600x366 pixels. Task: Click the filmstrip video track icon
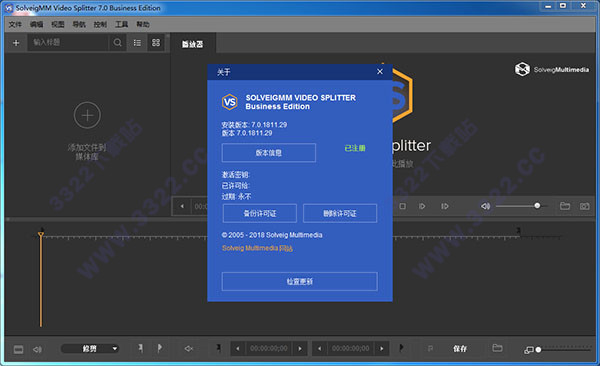[x=18, y=349]
